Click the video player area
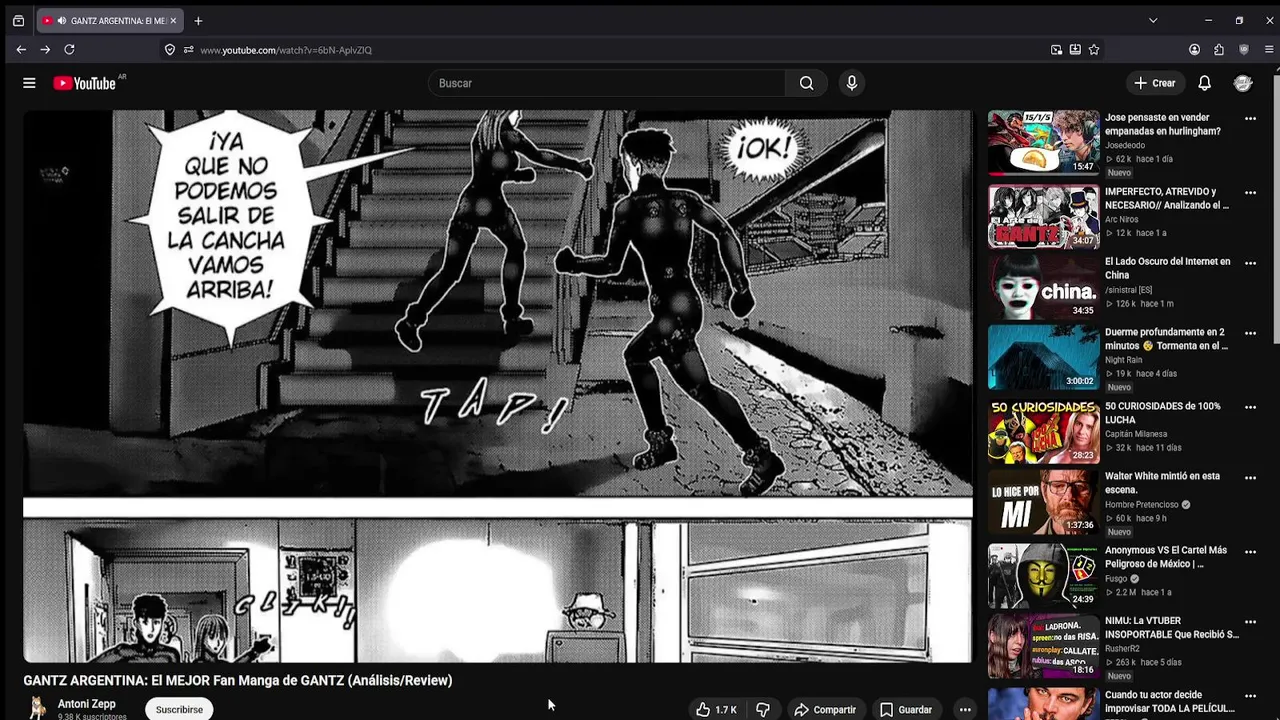This screenshot has width=1280, height=720. point(498,386)
